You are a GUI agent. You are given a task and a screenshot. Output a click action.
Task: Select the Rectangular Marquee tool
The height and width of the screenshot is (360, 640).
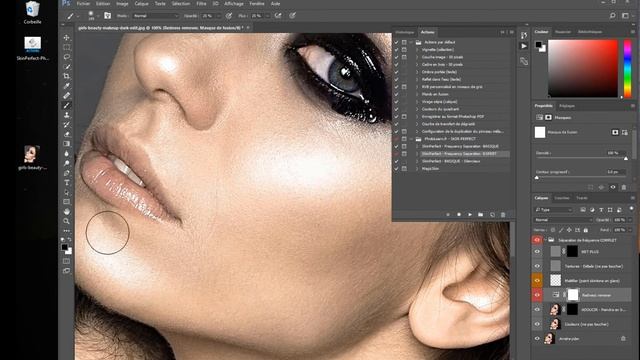[x=67, y=47]
